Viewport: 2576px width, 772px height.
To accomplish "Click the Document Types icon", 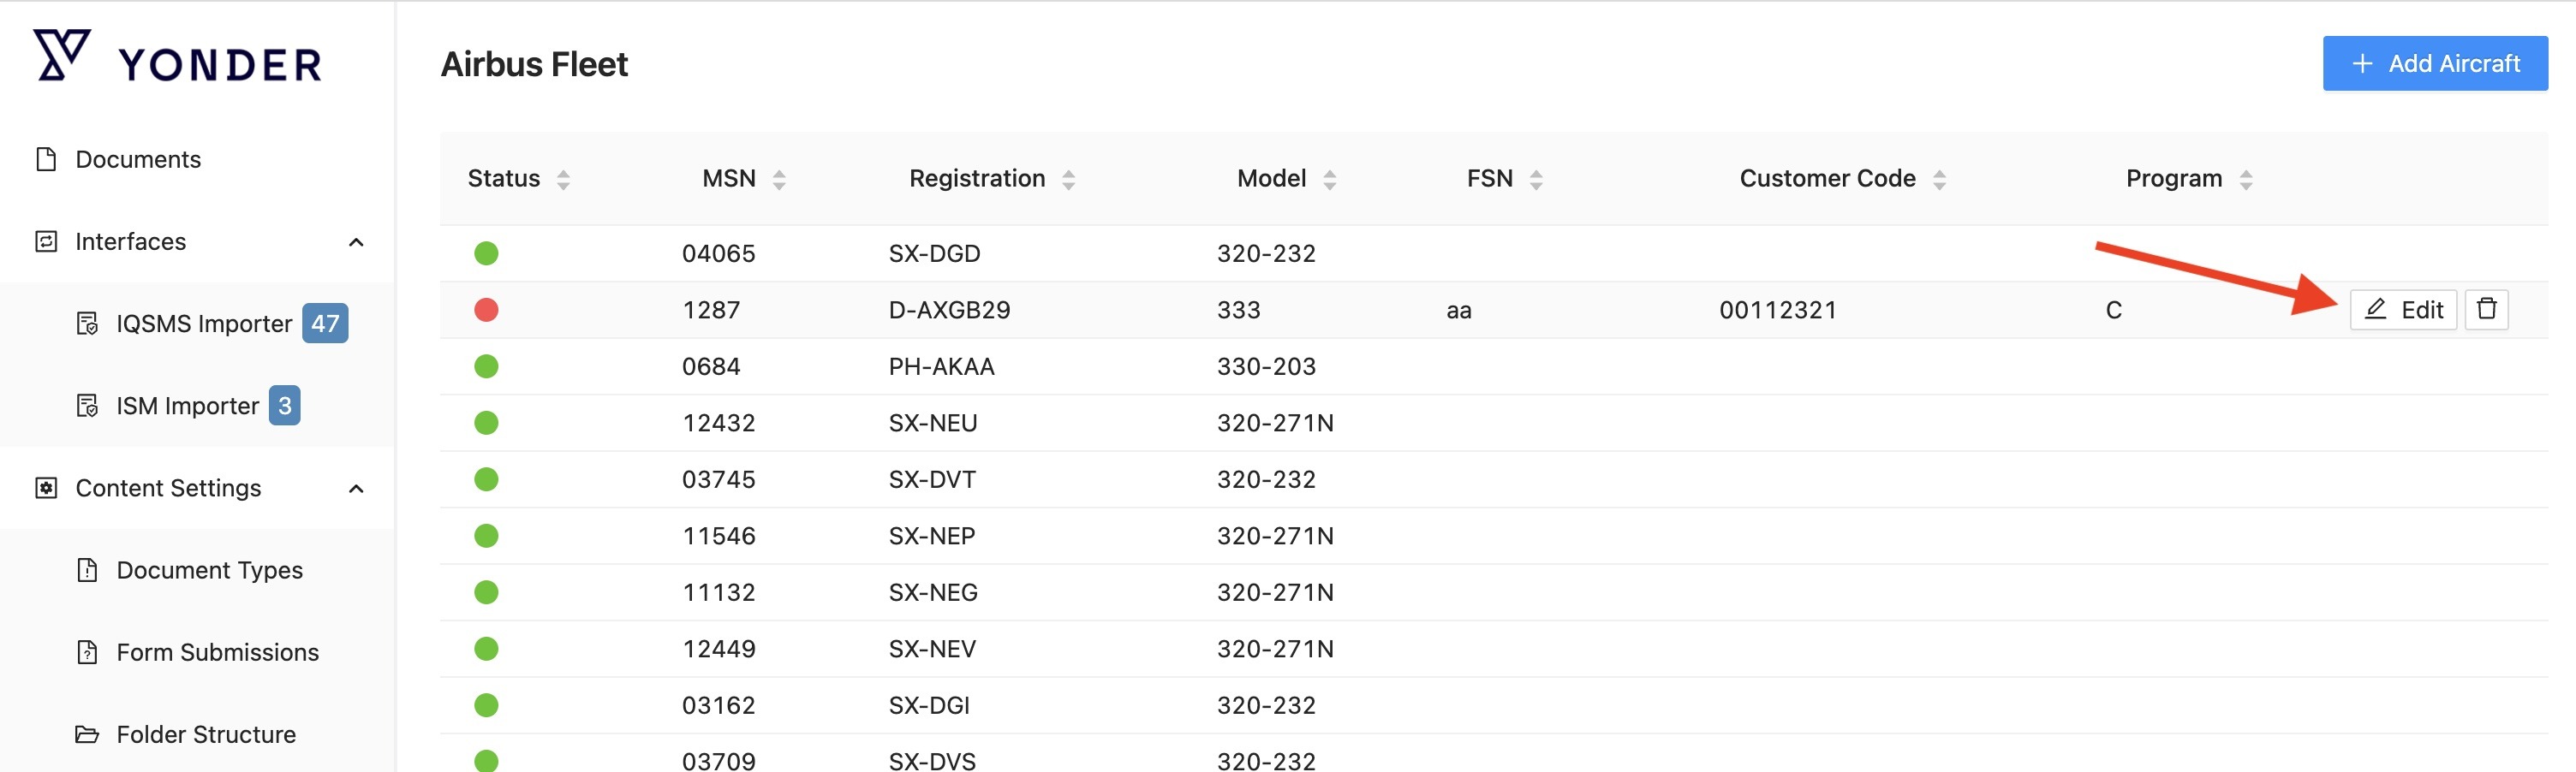I will pos(87,570).
